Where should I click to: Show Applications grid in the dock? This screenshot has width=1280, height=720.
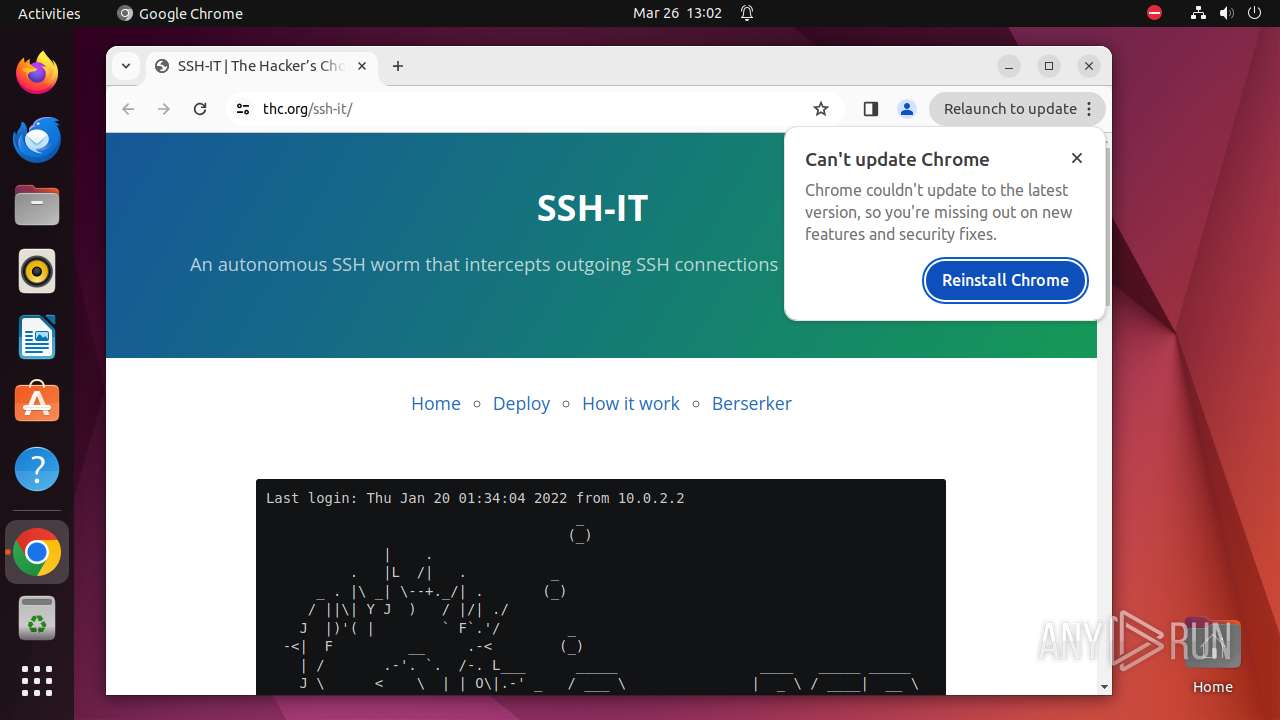coord(37,681)
